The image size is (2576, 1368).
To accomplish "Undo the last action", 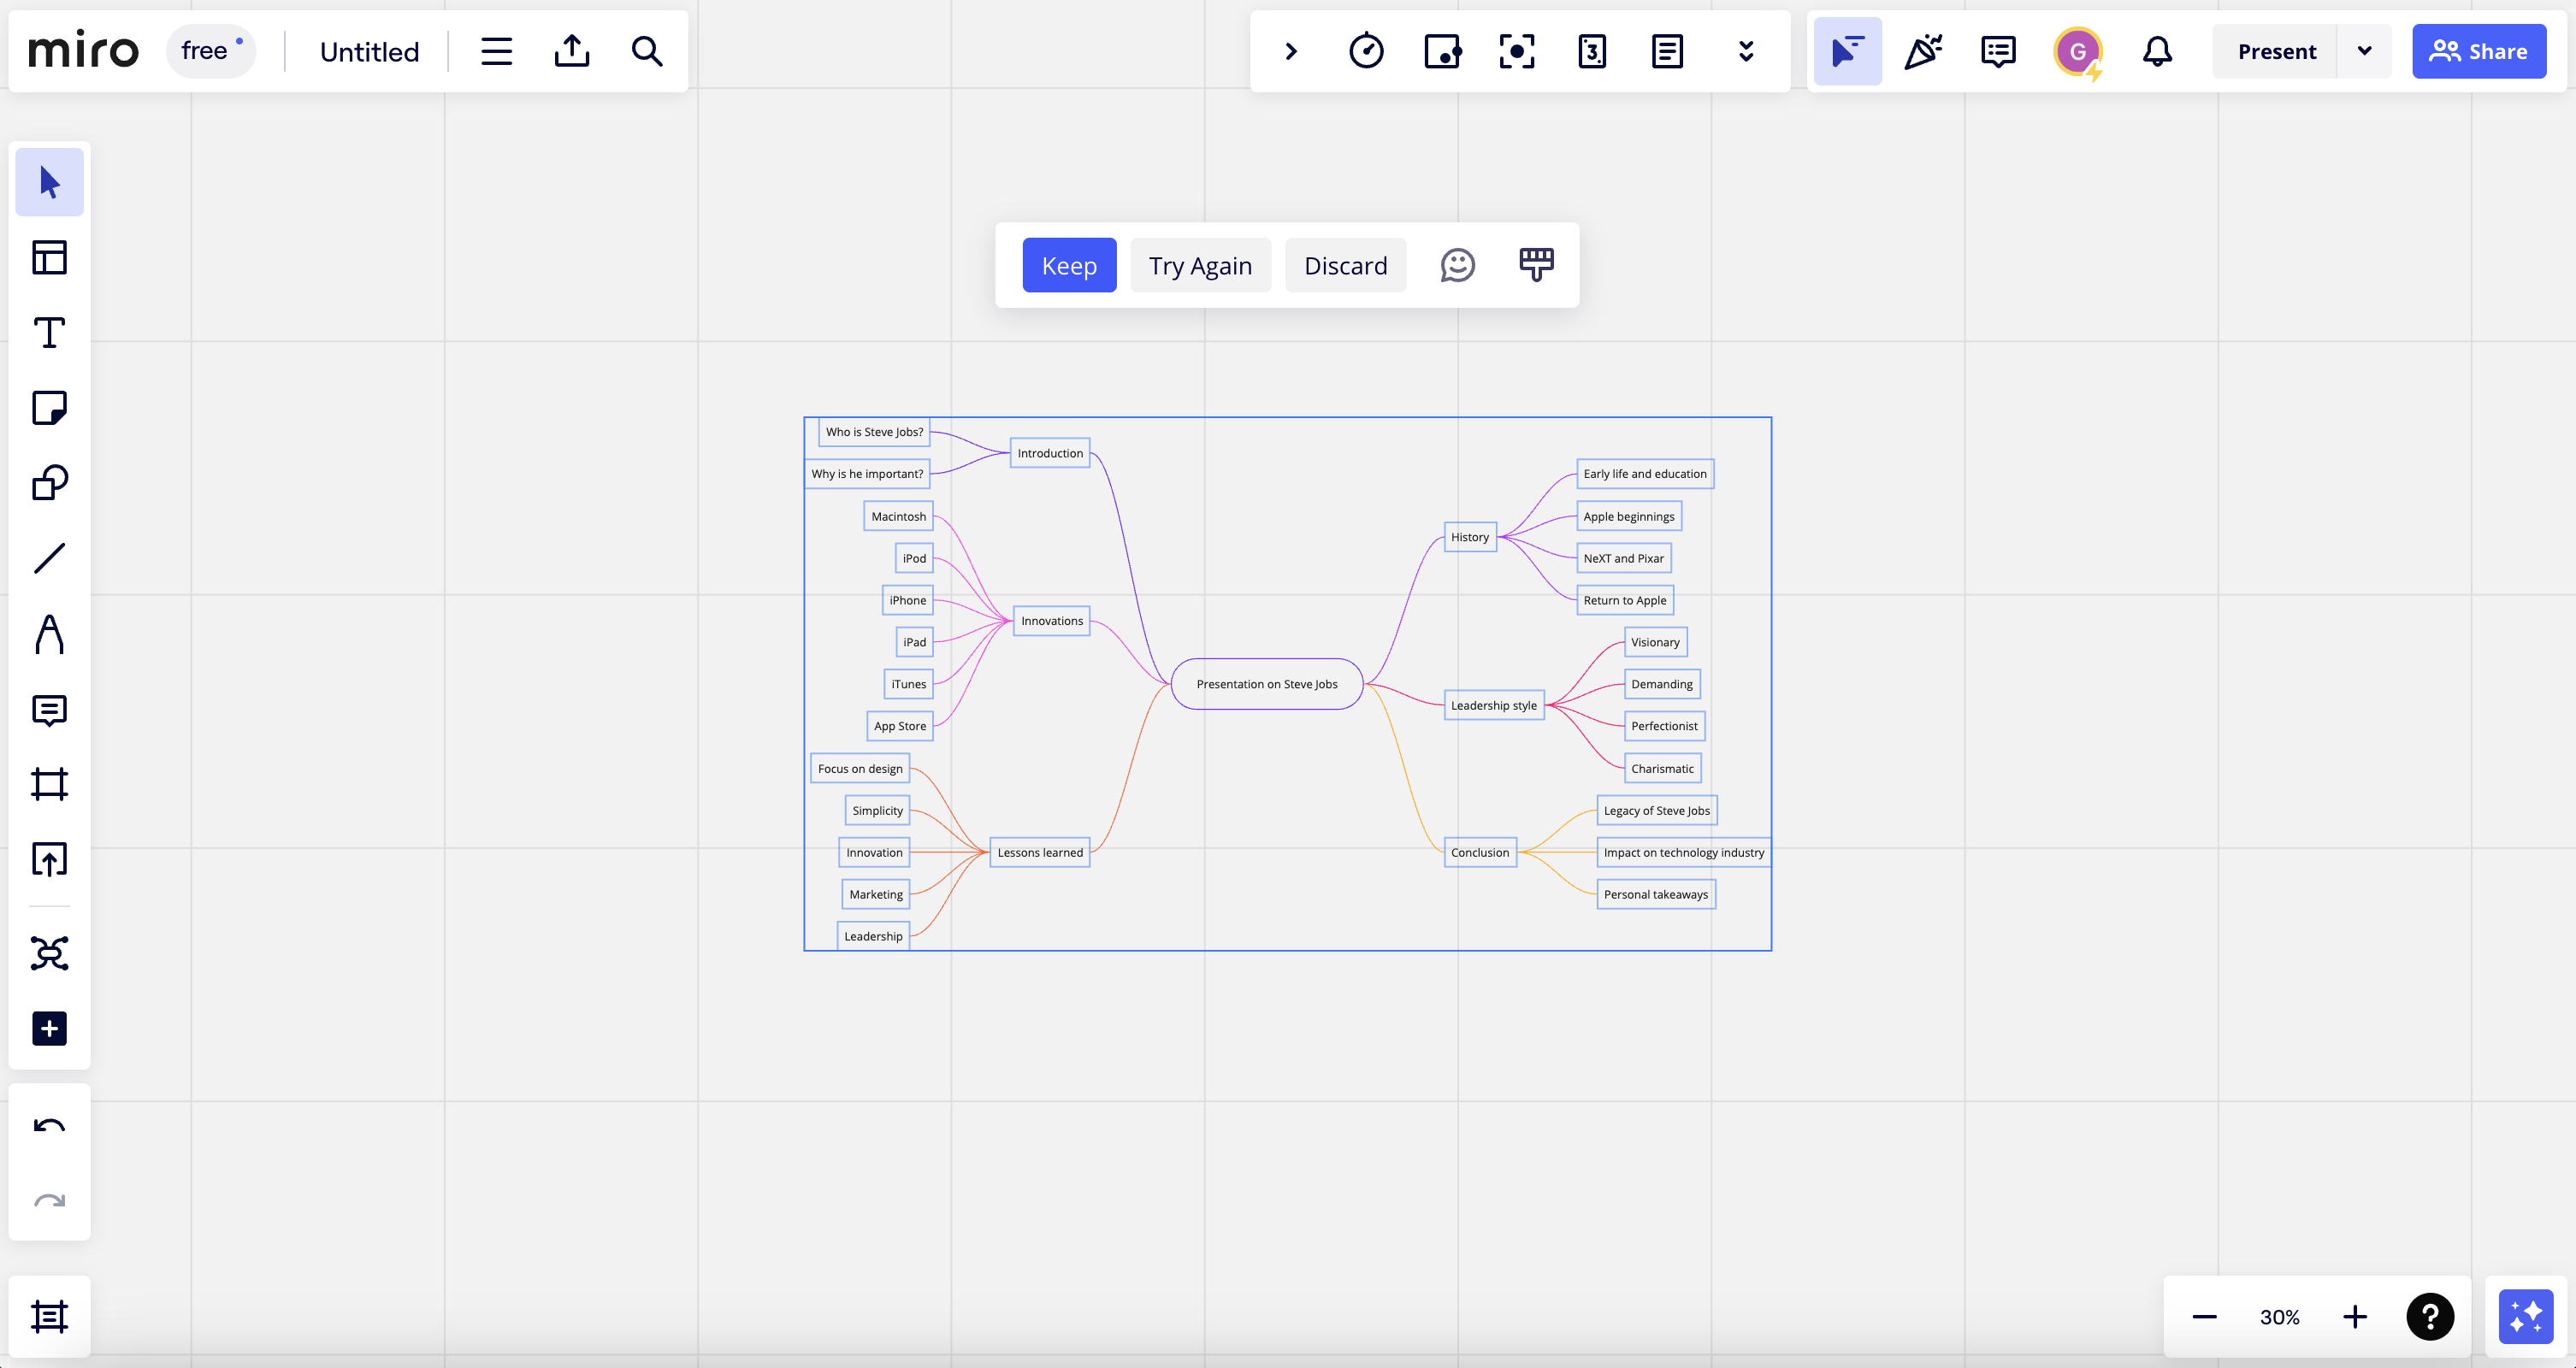I will tap(49, 1125).
